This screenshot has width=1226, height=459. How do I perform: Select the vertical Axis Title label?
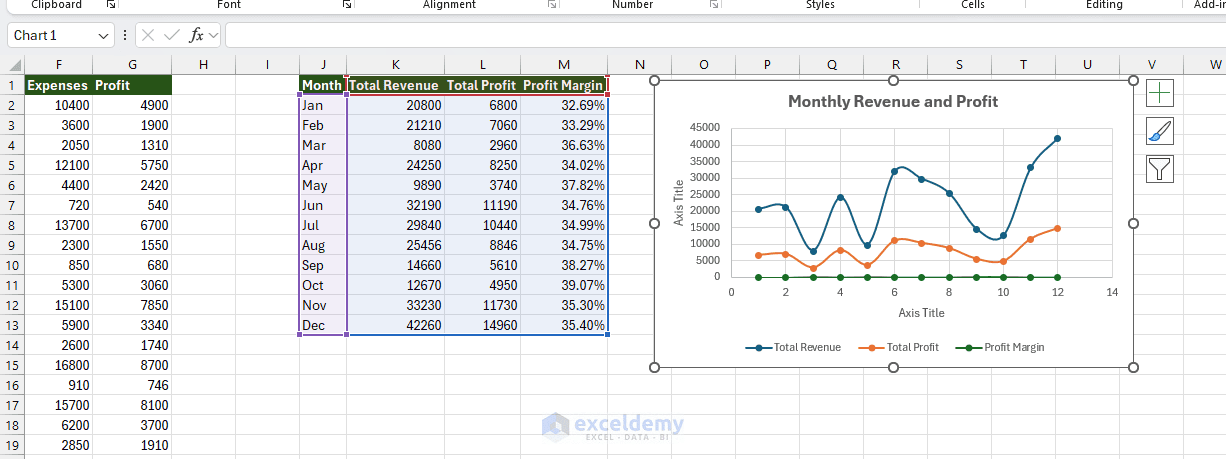(679, 202)
